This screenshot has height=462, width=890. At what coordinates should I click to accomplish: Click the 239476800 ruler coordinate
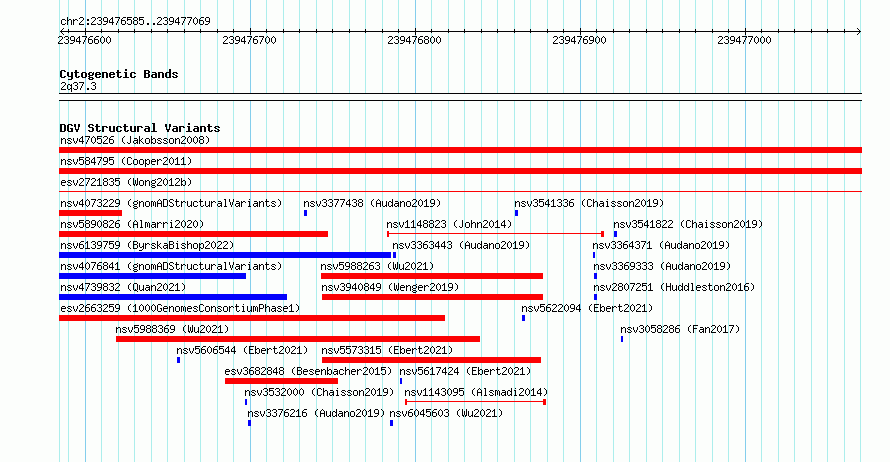tap(414, 40)
